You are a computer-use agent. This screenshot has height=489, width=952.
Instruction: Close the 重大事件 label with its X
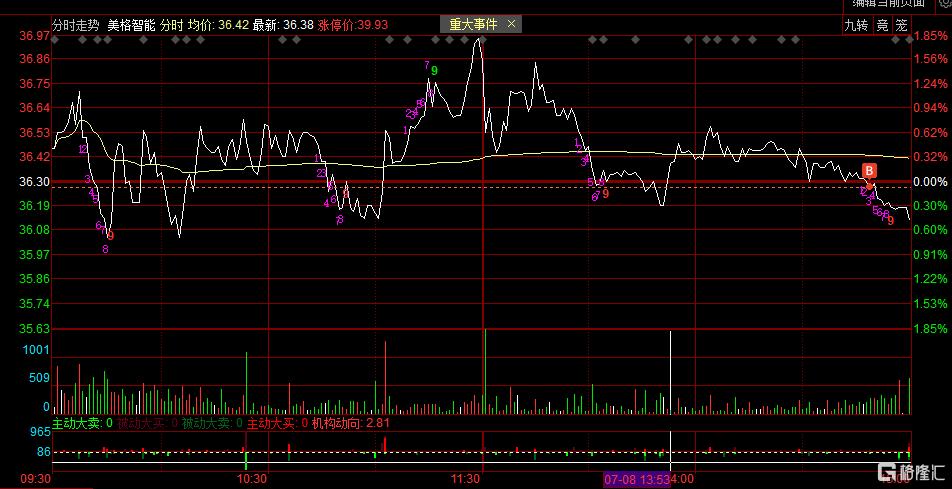(511, 24)
